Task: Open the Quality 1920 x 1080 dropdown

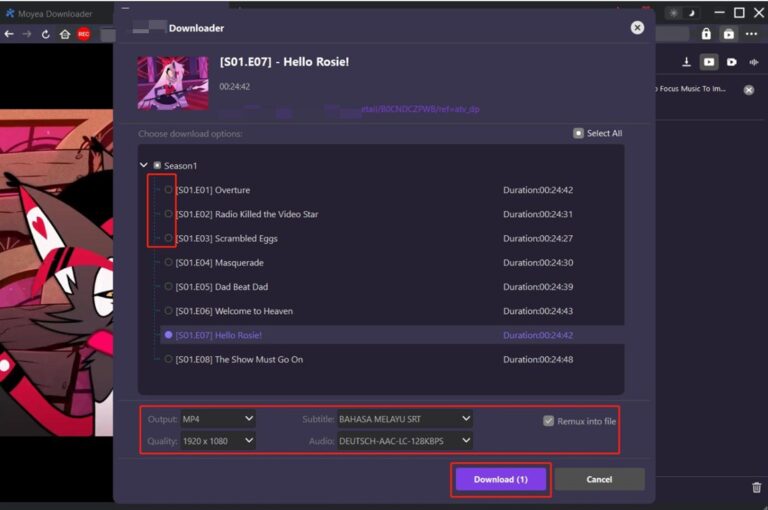Action: 218,440
